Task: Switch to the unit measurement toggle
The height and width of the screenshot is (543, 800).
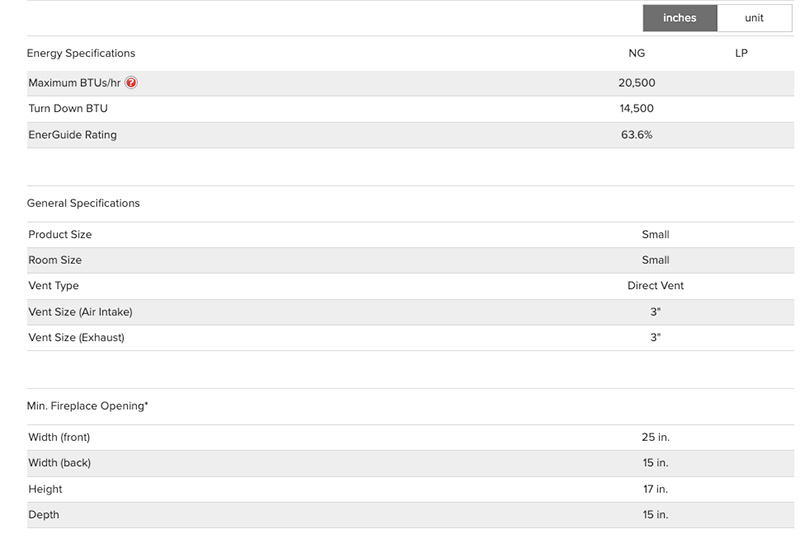Action: point(754,18)
